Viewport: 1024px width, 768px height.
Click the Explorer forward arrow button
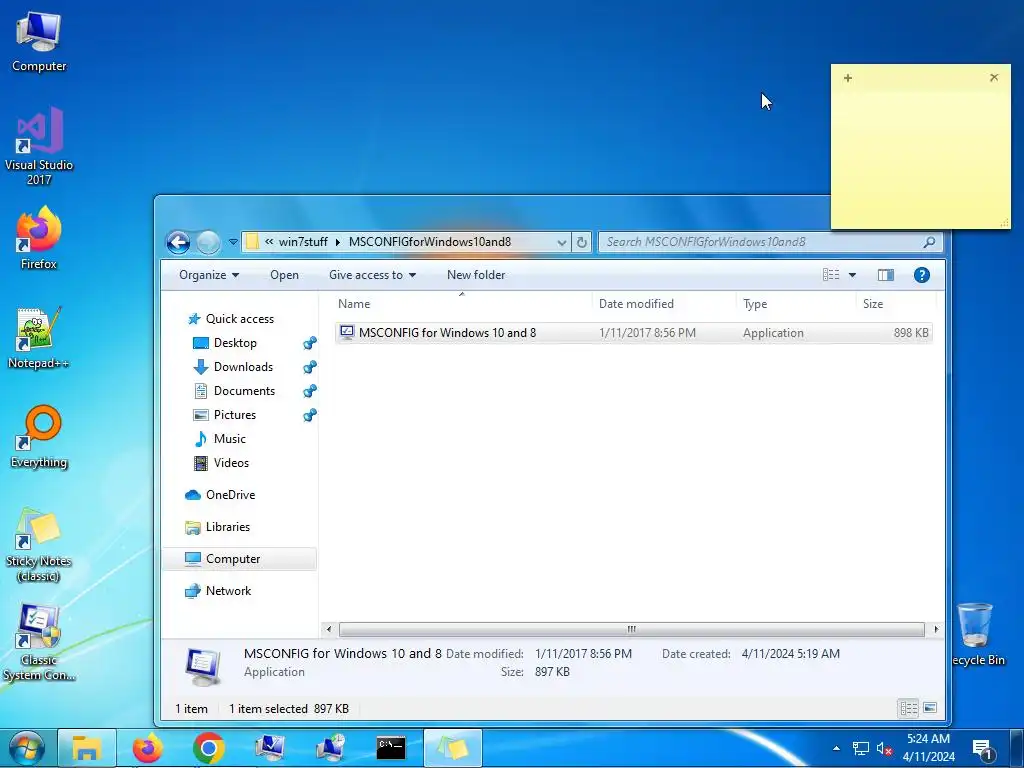pyautogui.click(x=208, y=242)
